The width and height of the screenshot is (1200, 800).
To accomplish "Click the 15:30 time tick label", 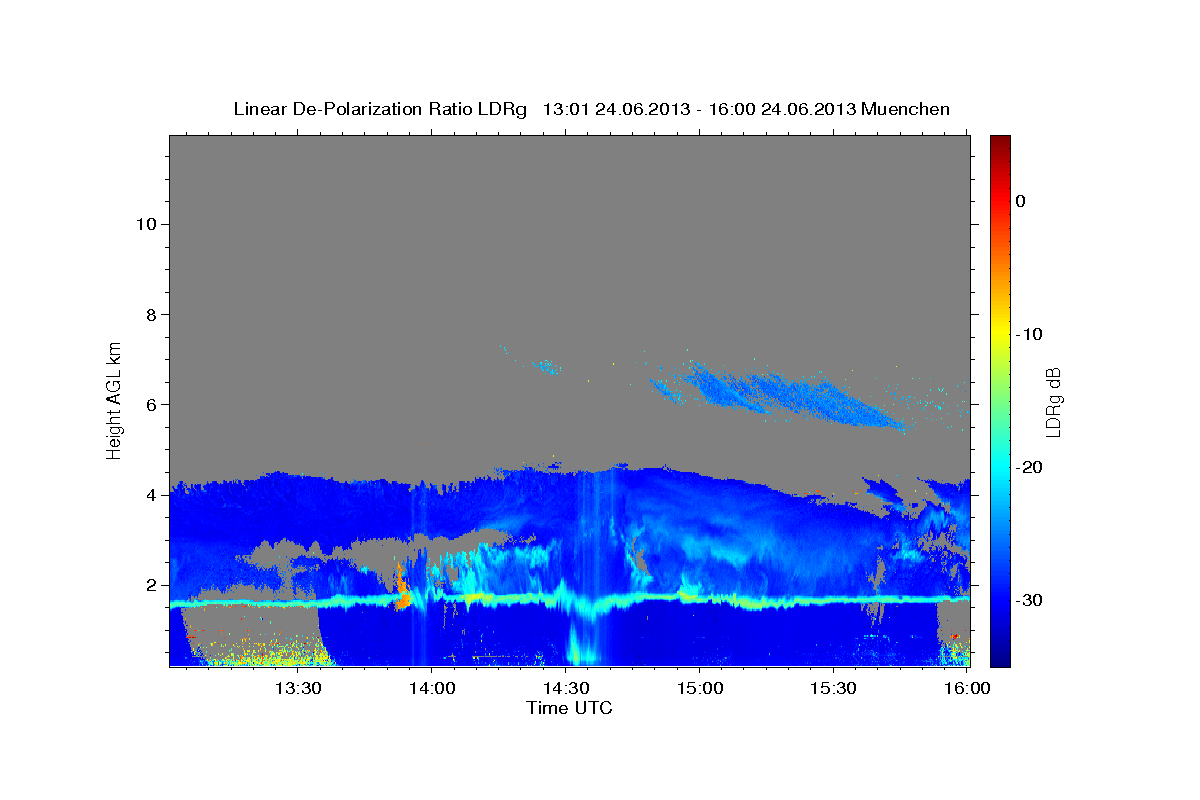I will 833,688.
